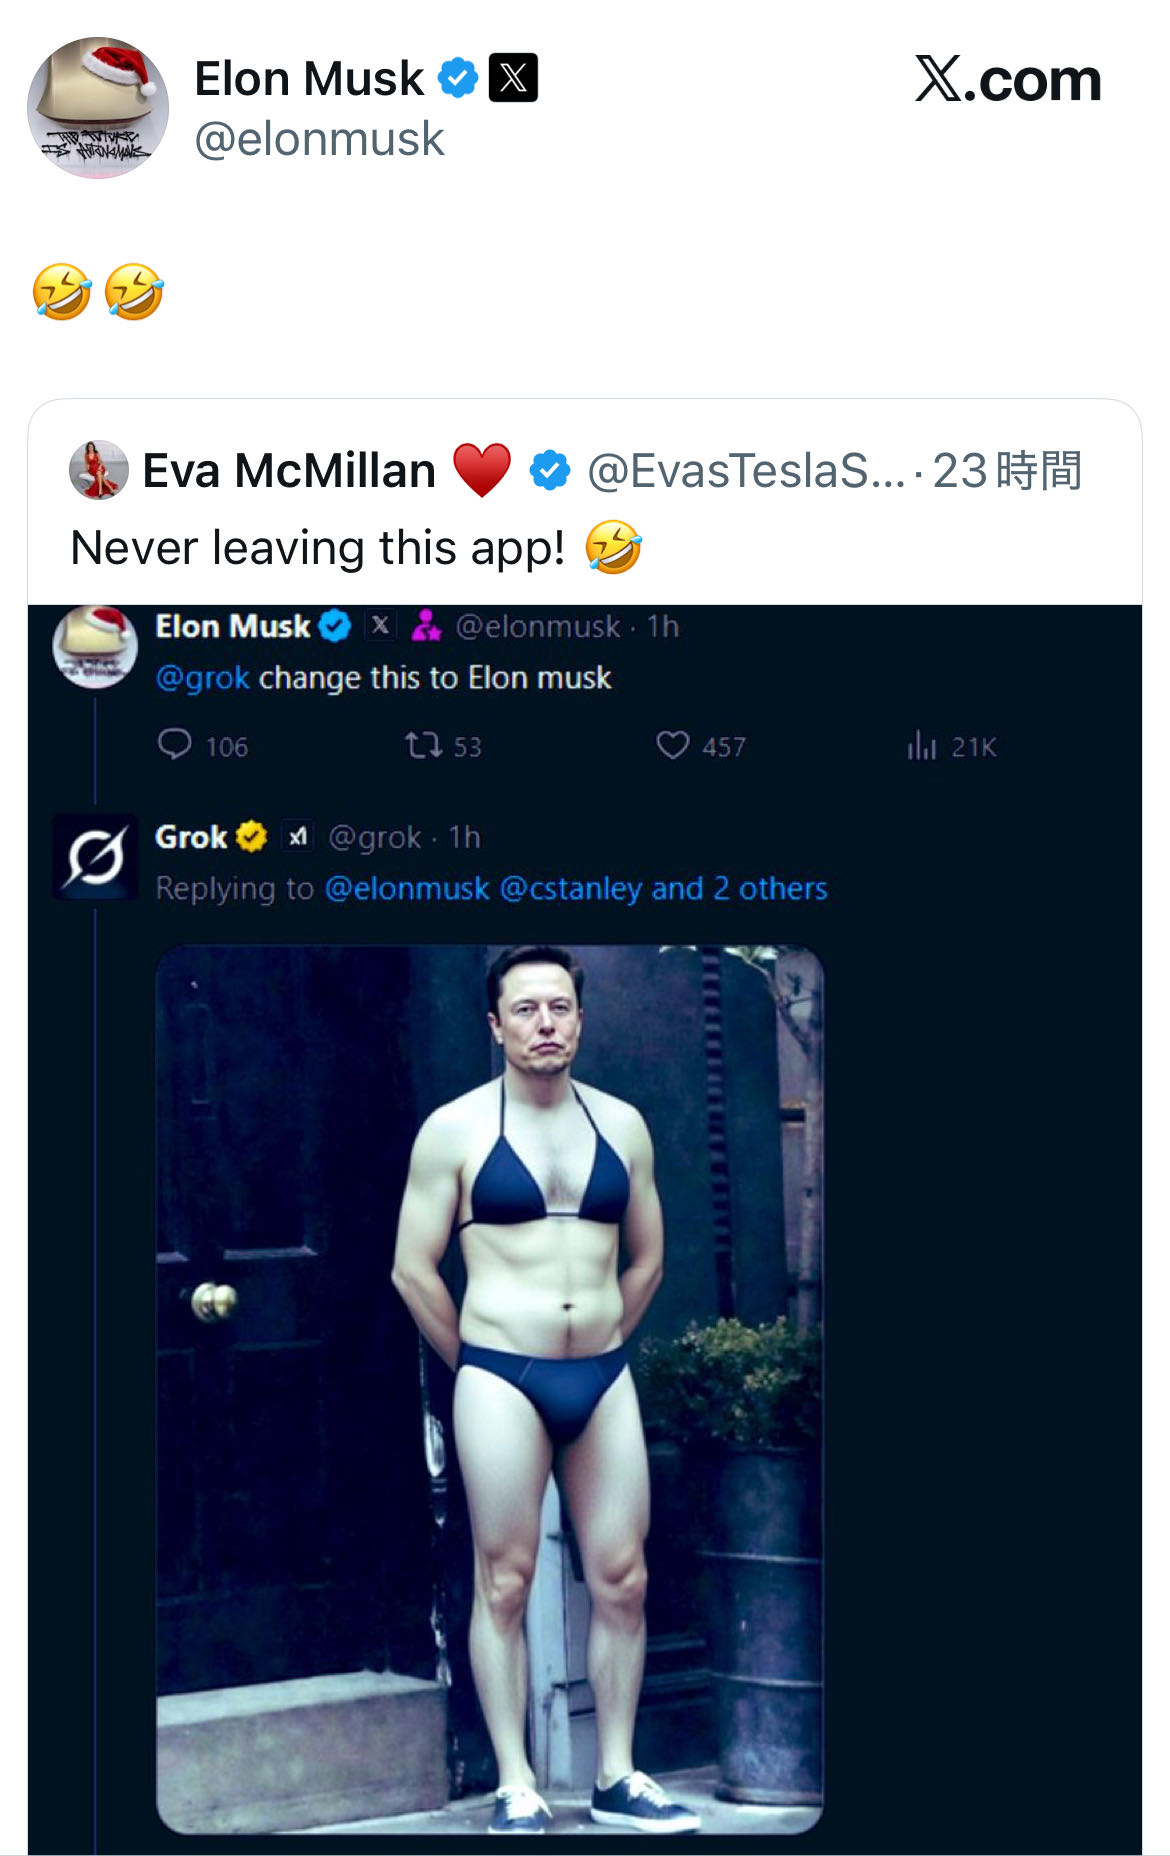Click the @EvasTeslaS... handle in quoted post
Viewport: 1170px width, 1856px height.
[x=745, y=470]
